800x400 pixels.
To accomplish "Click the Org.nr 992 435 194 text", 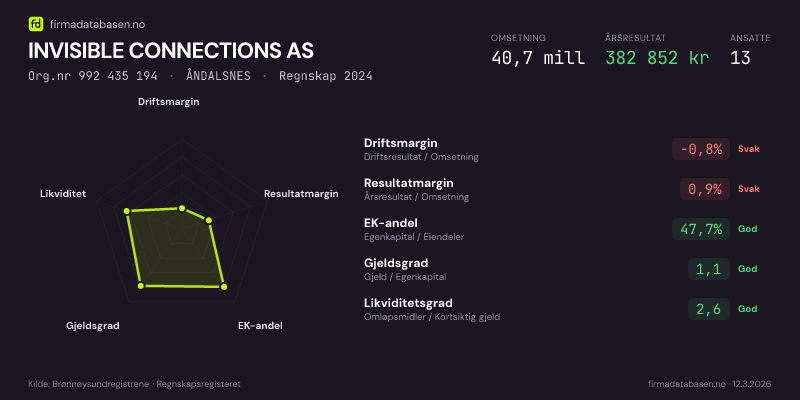I will (92, 77).
